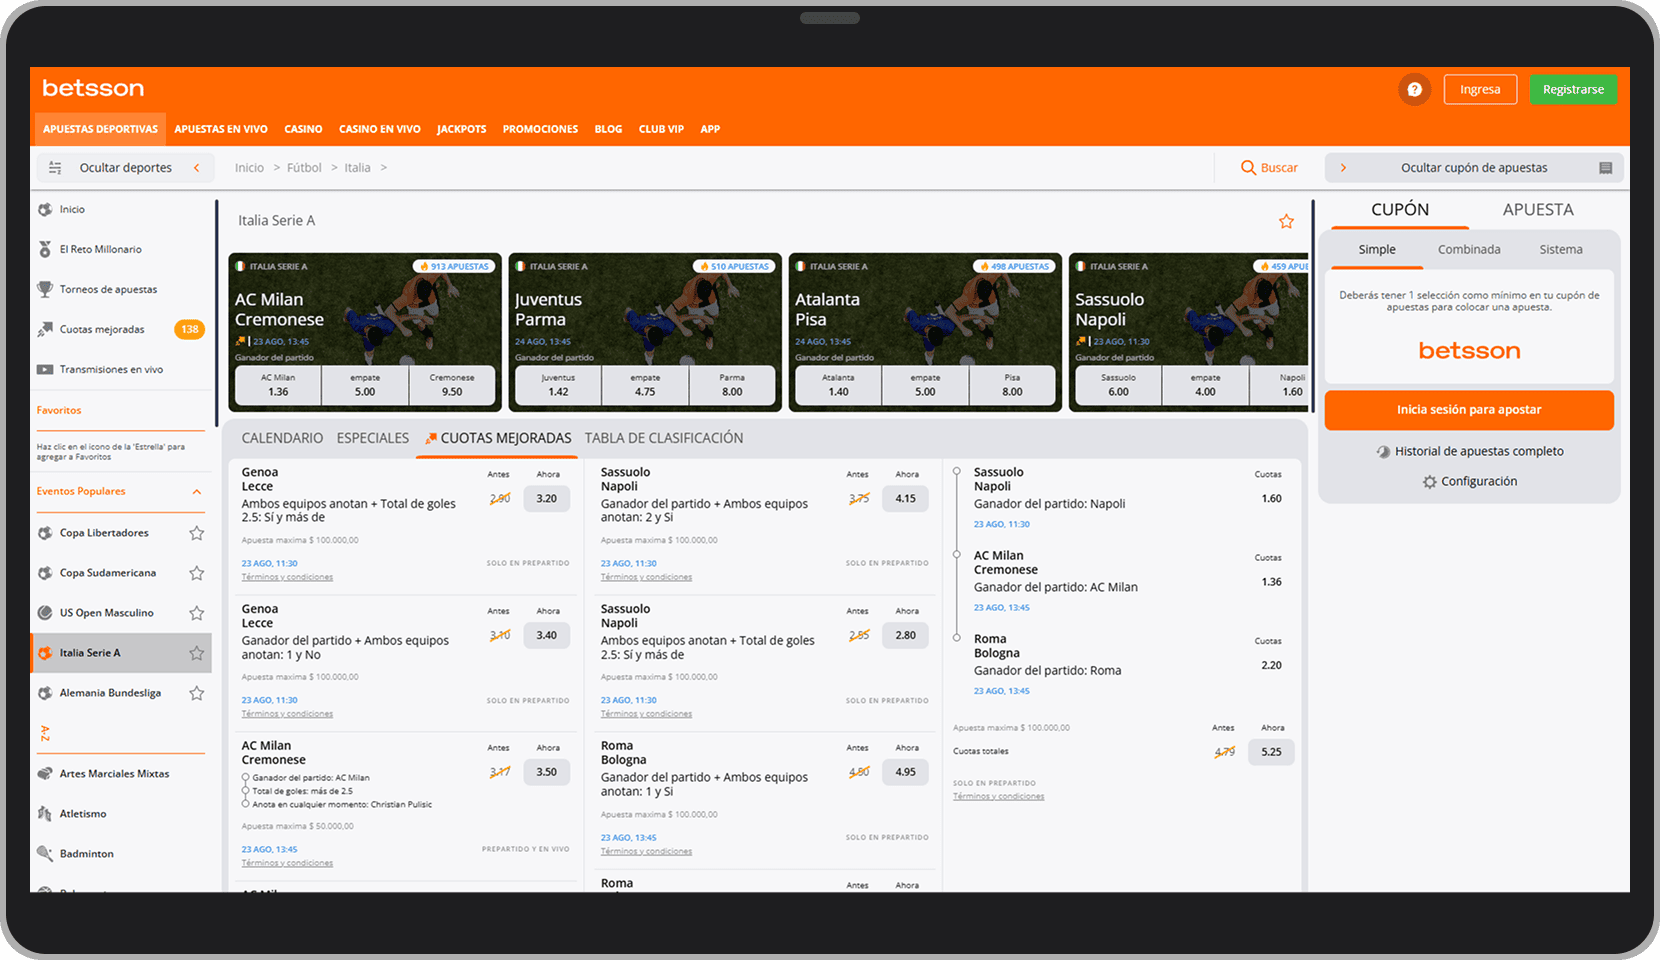This screenshot has width=1660, height=960.
Task: Favorite Copa Sudamericana with its star
Action: pos(197,573)
